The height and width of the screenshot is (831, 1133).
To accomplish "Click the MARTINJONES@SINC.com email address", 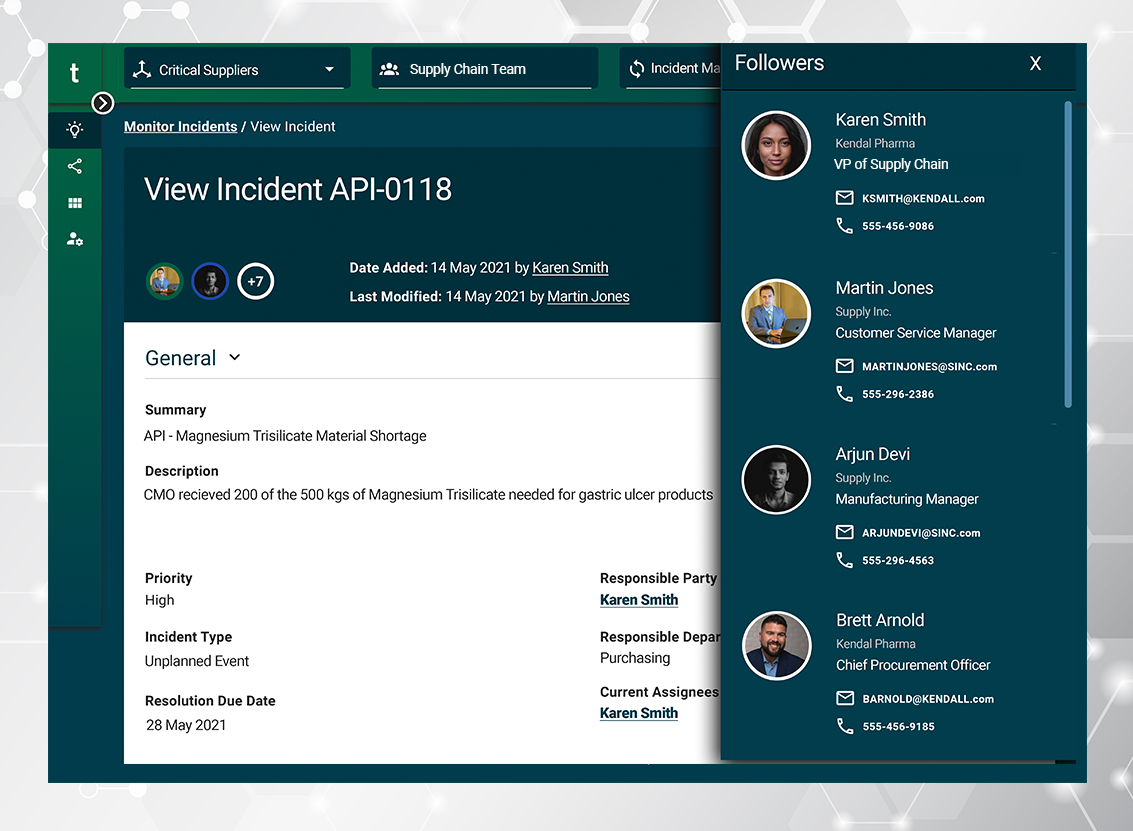I will (929, 367).
